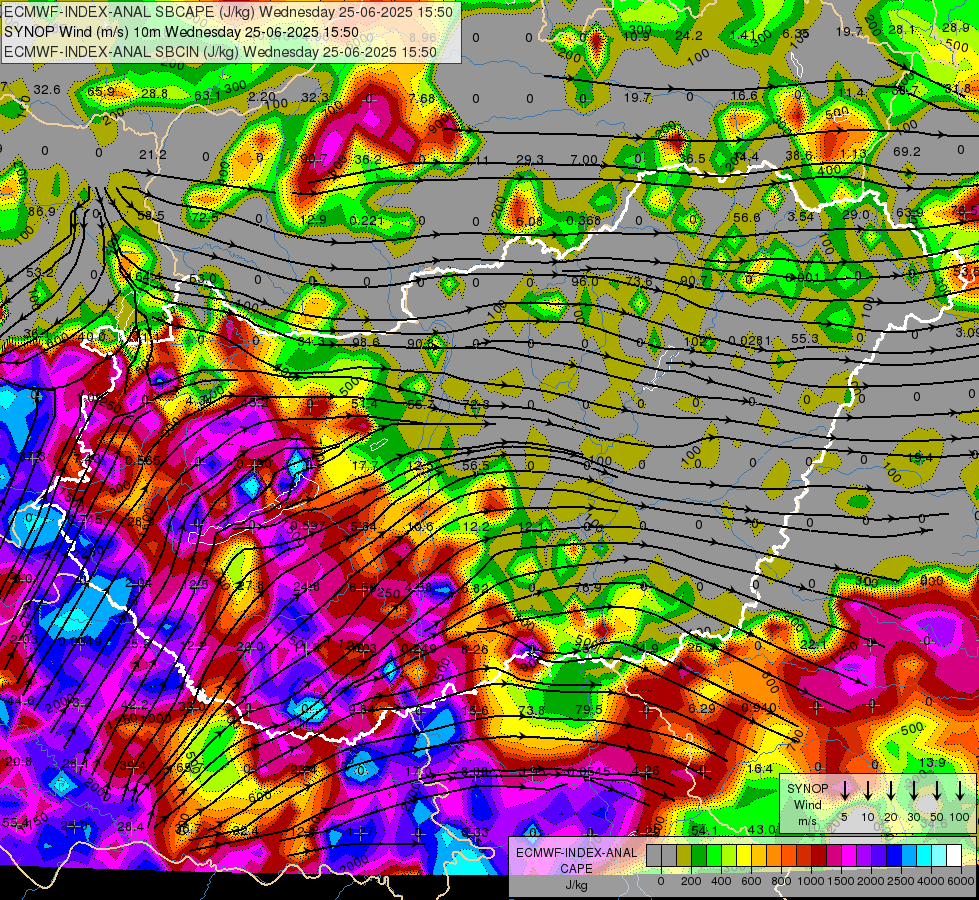Click the 'm/s' unit in the wind legend
This screenshot has width=979, height=900.
coord(807,821)
